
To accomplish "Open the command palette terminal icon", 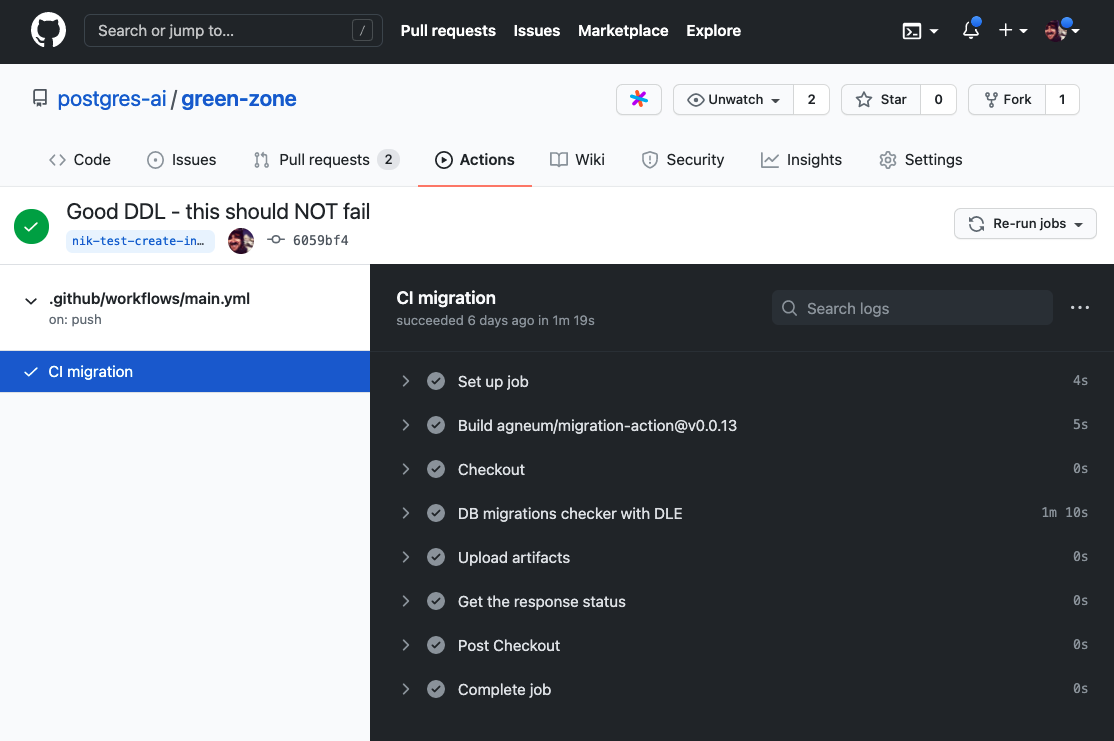I will (x=912, y=31).
